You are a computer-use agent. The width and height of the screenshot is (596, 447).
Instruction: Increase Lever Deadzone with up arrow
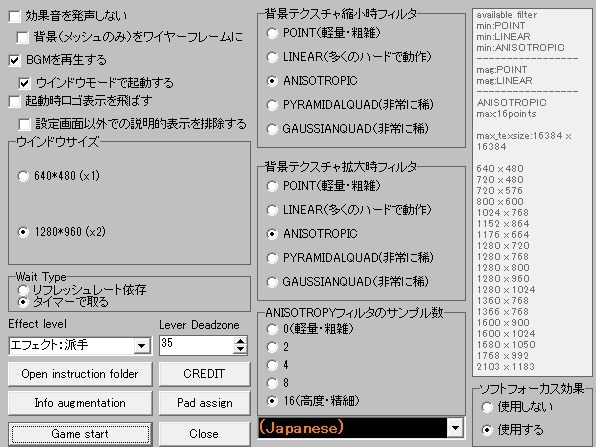(x=240, y=341)
